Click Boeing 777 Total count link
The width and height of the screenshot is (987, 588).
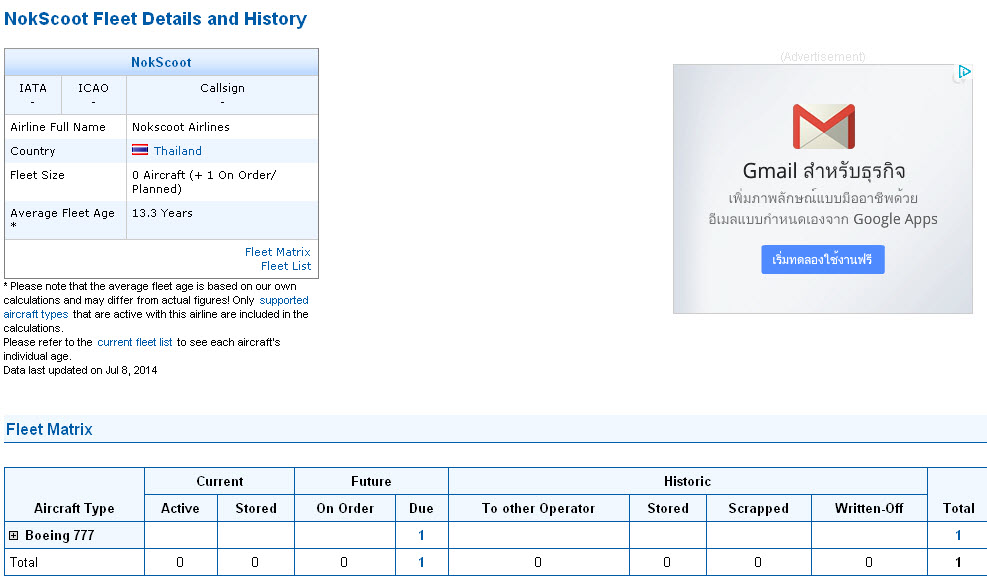958,536
